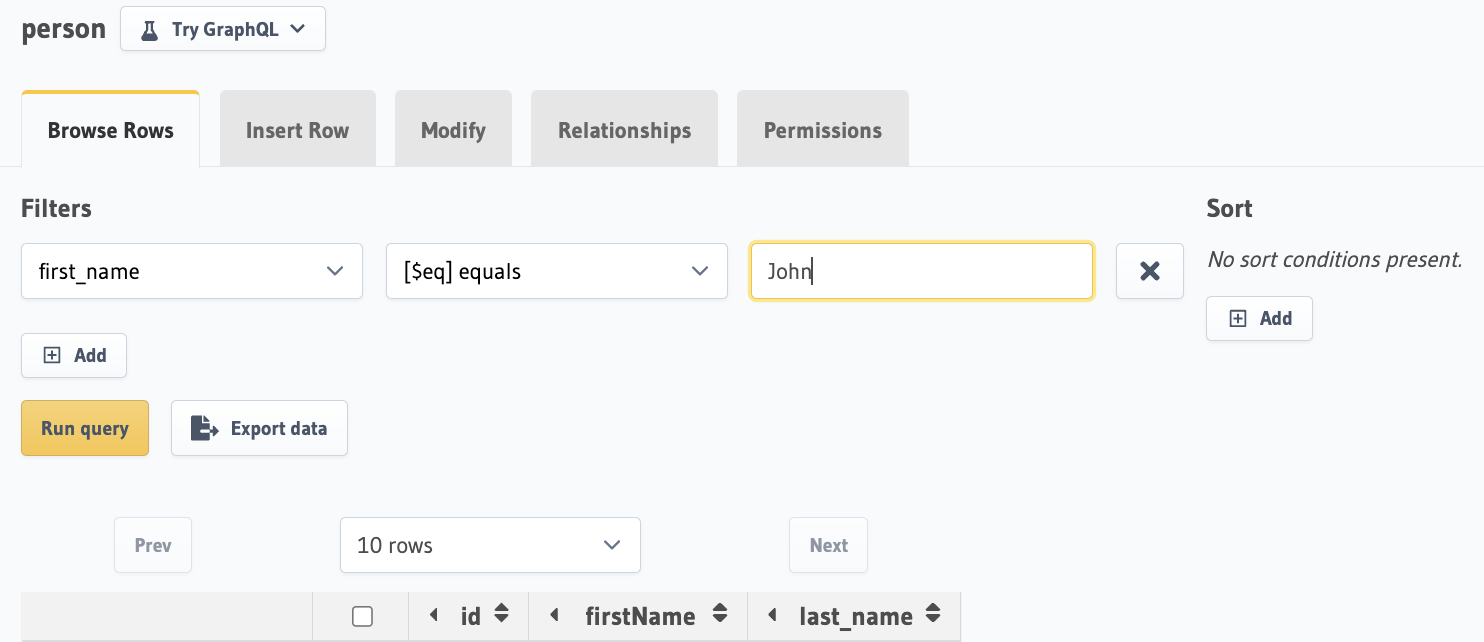Click the flask icon beside Try GraphQL
This screenshot has width=1484, height=642.
pyautogui.click(x=150, y=30)
